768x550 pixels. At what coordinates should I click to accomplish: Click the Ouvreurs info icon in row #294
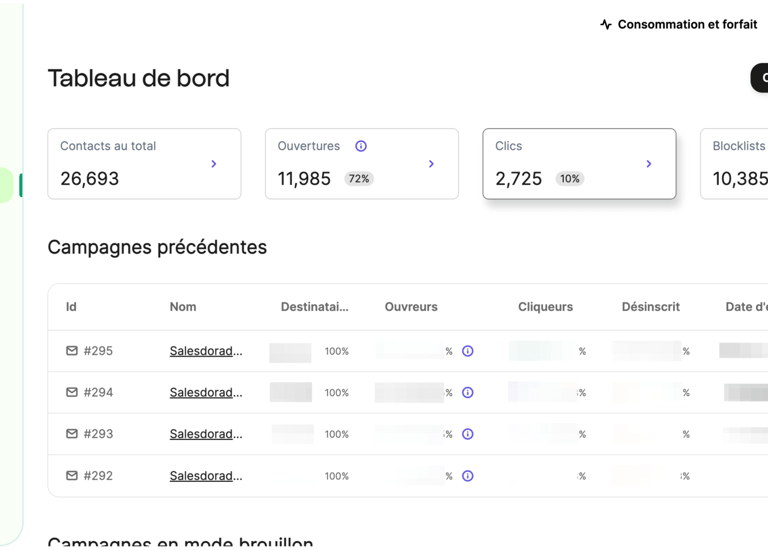point(467,392)
